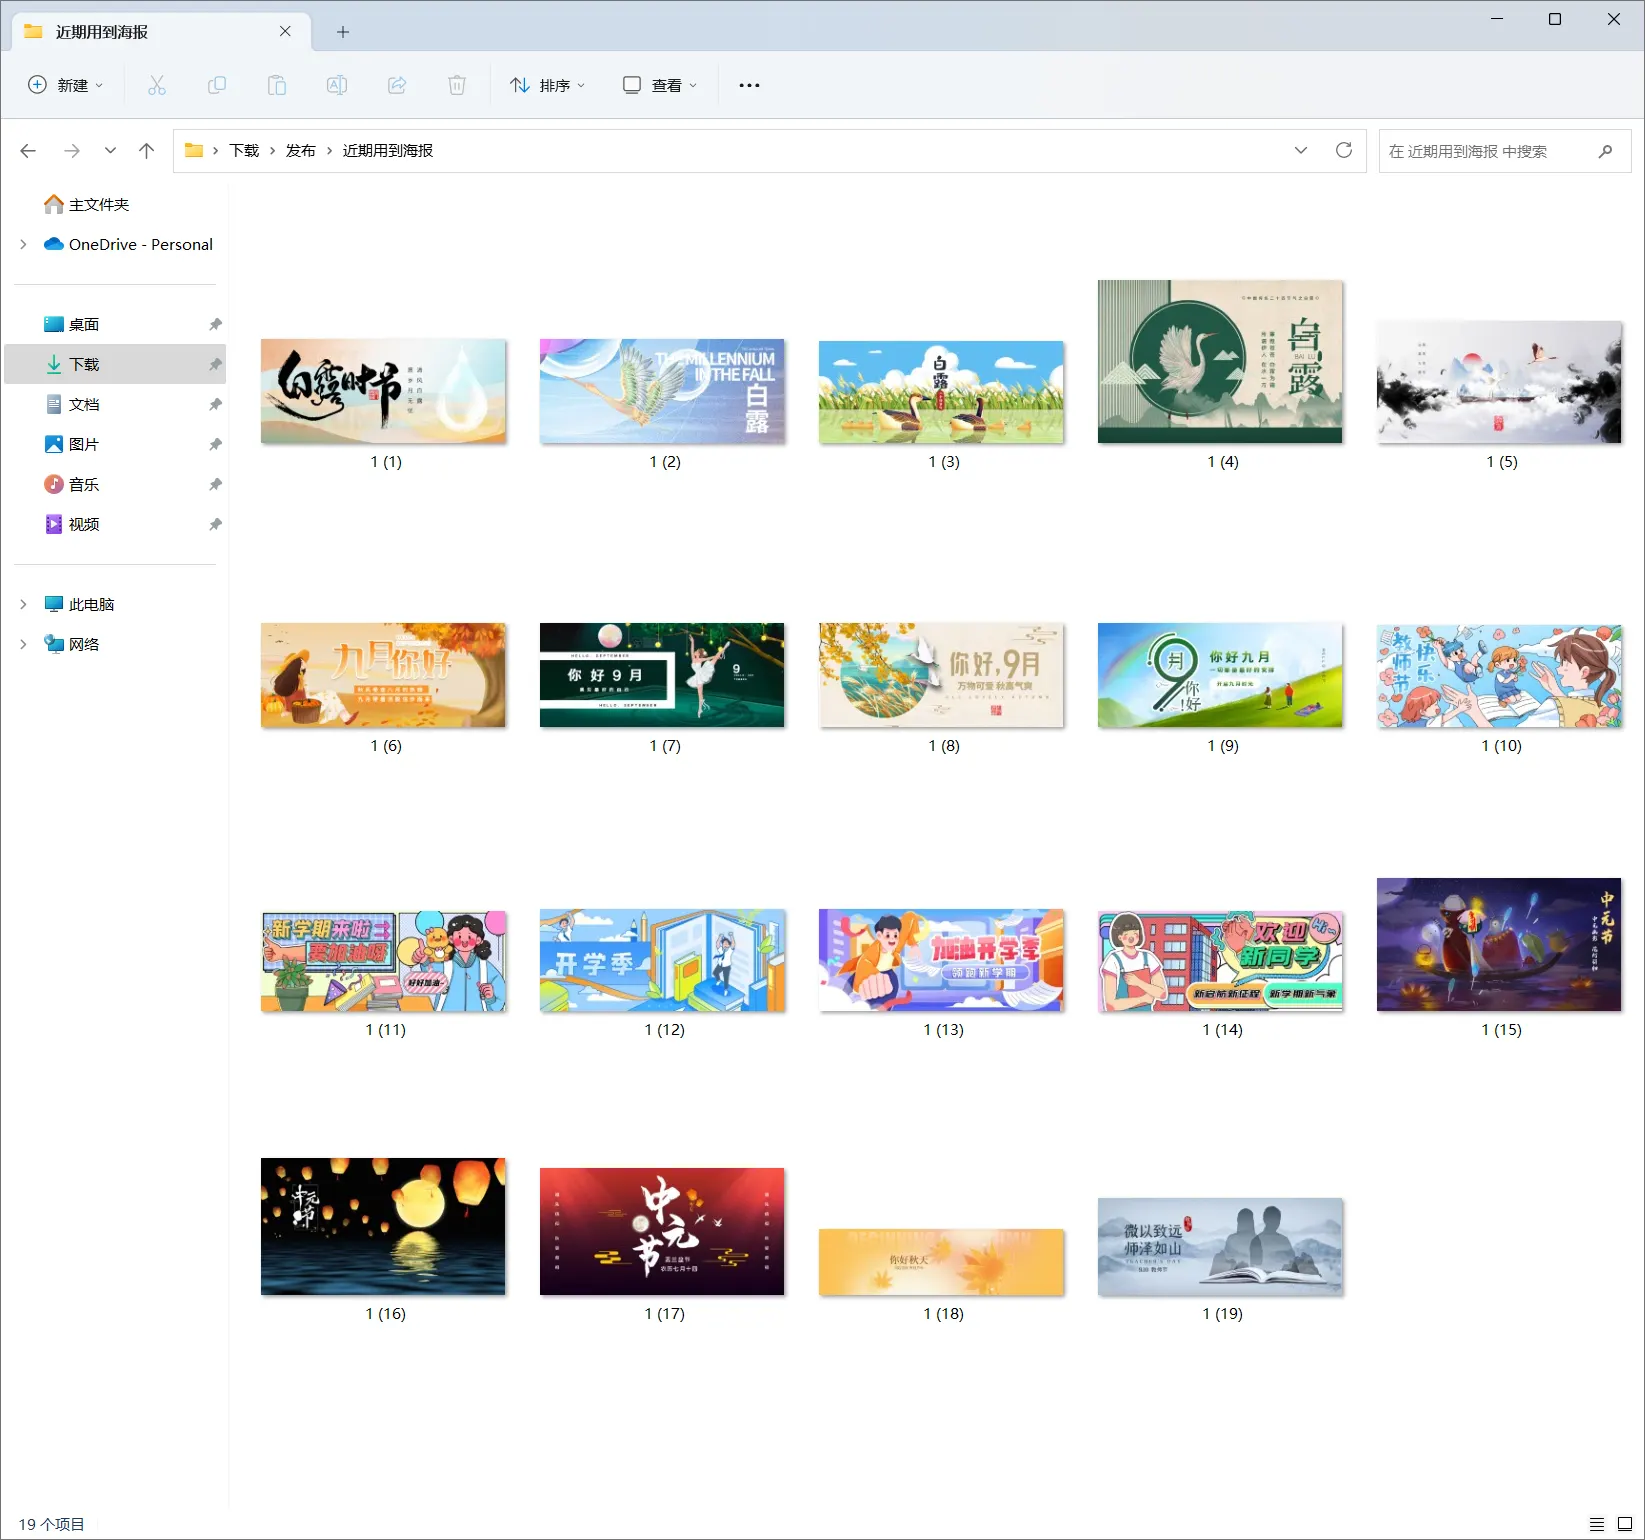Click the Share icon in toolbar

[x=397, y=85]
